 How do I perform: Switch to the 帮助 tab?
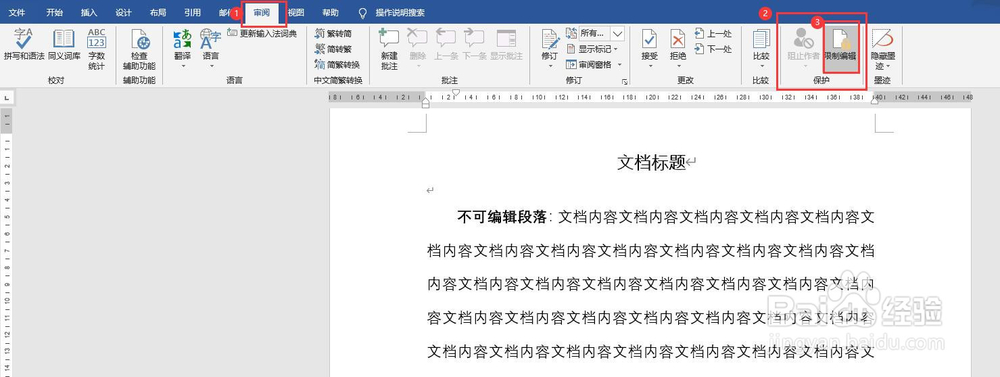point(330,13)
